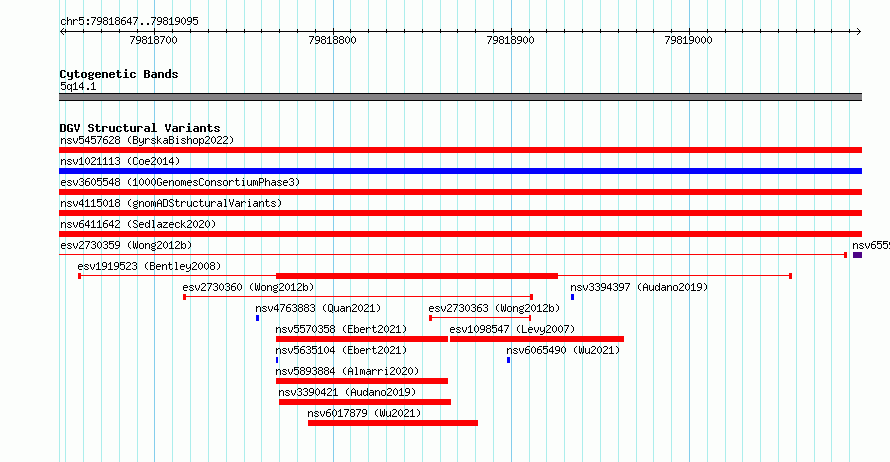Open variant nsv6411642 (Sedlazeck2020) label

[138, 224]
